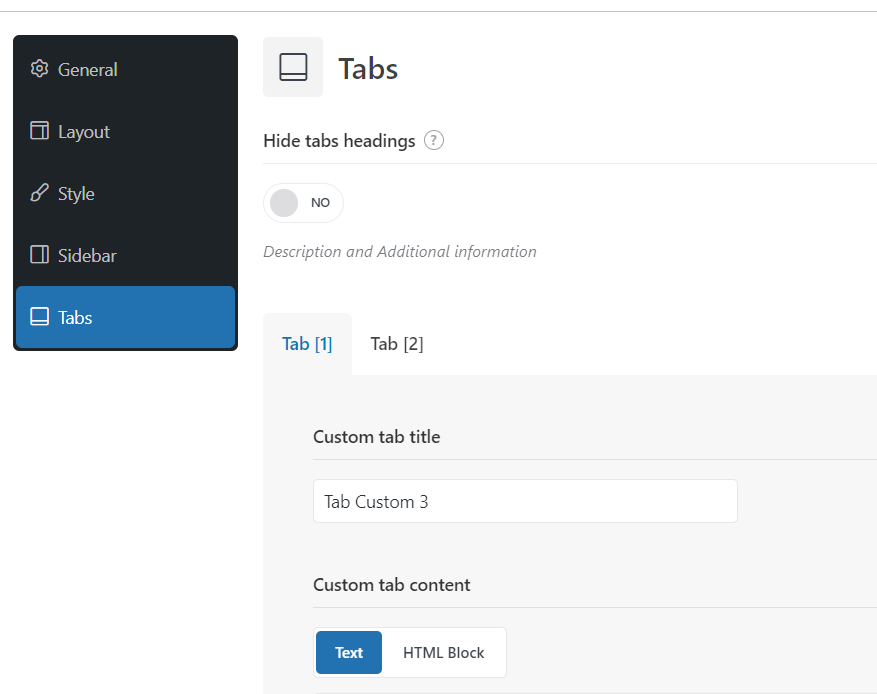Open the General settings section

pos(125,69)
